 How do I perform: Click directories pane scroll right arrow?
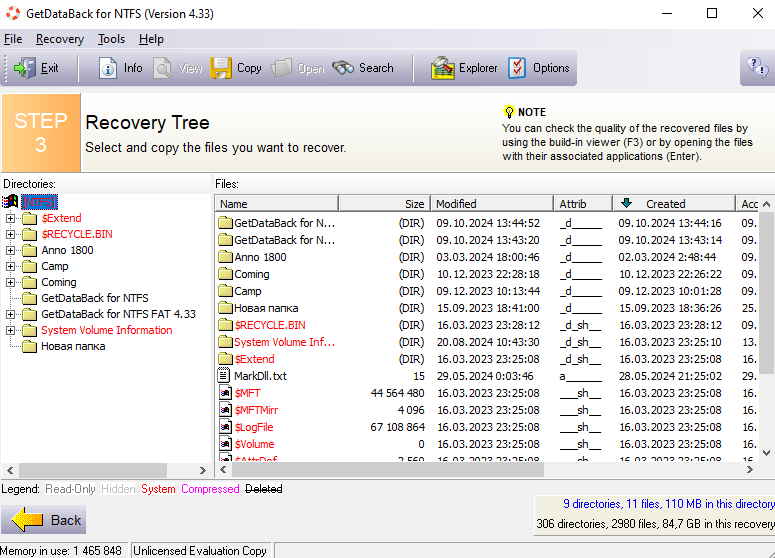(x=203, y=470)
